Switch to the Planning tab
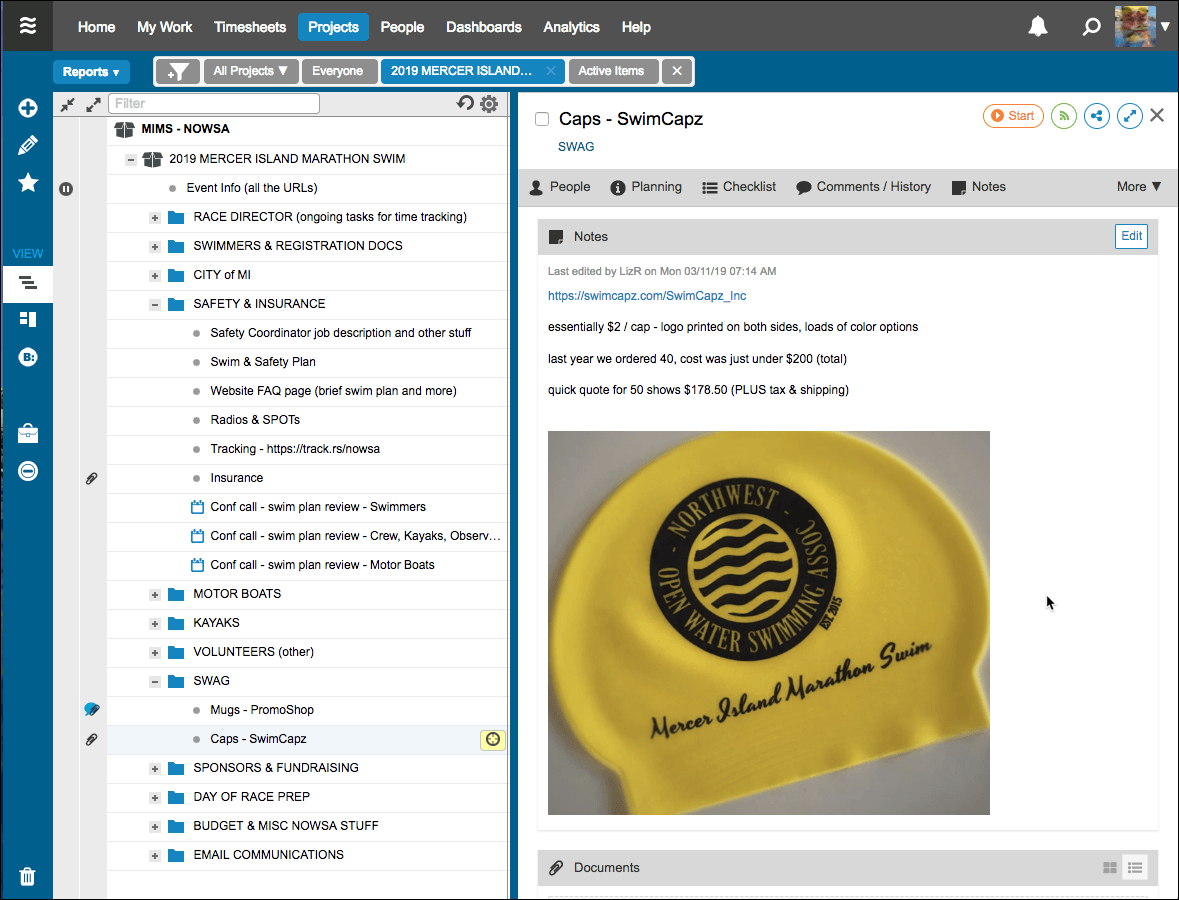This screenshot has height=900, width=1179. [x=646, y=186]
